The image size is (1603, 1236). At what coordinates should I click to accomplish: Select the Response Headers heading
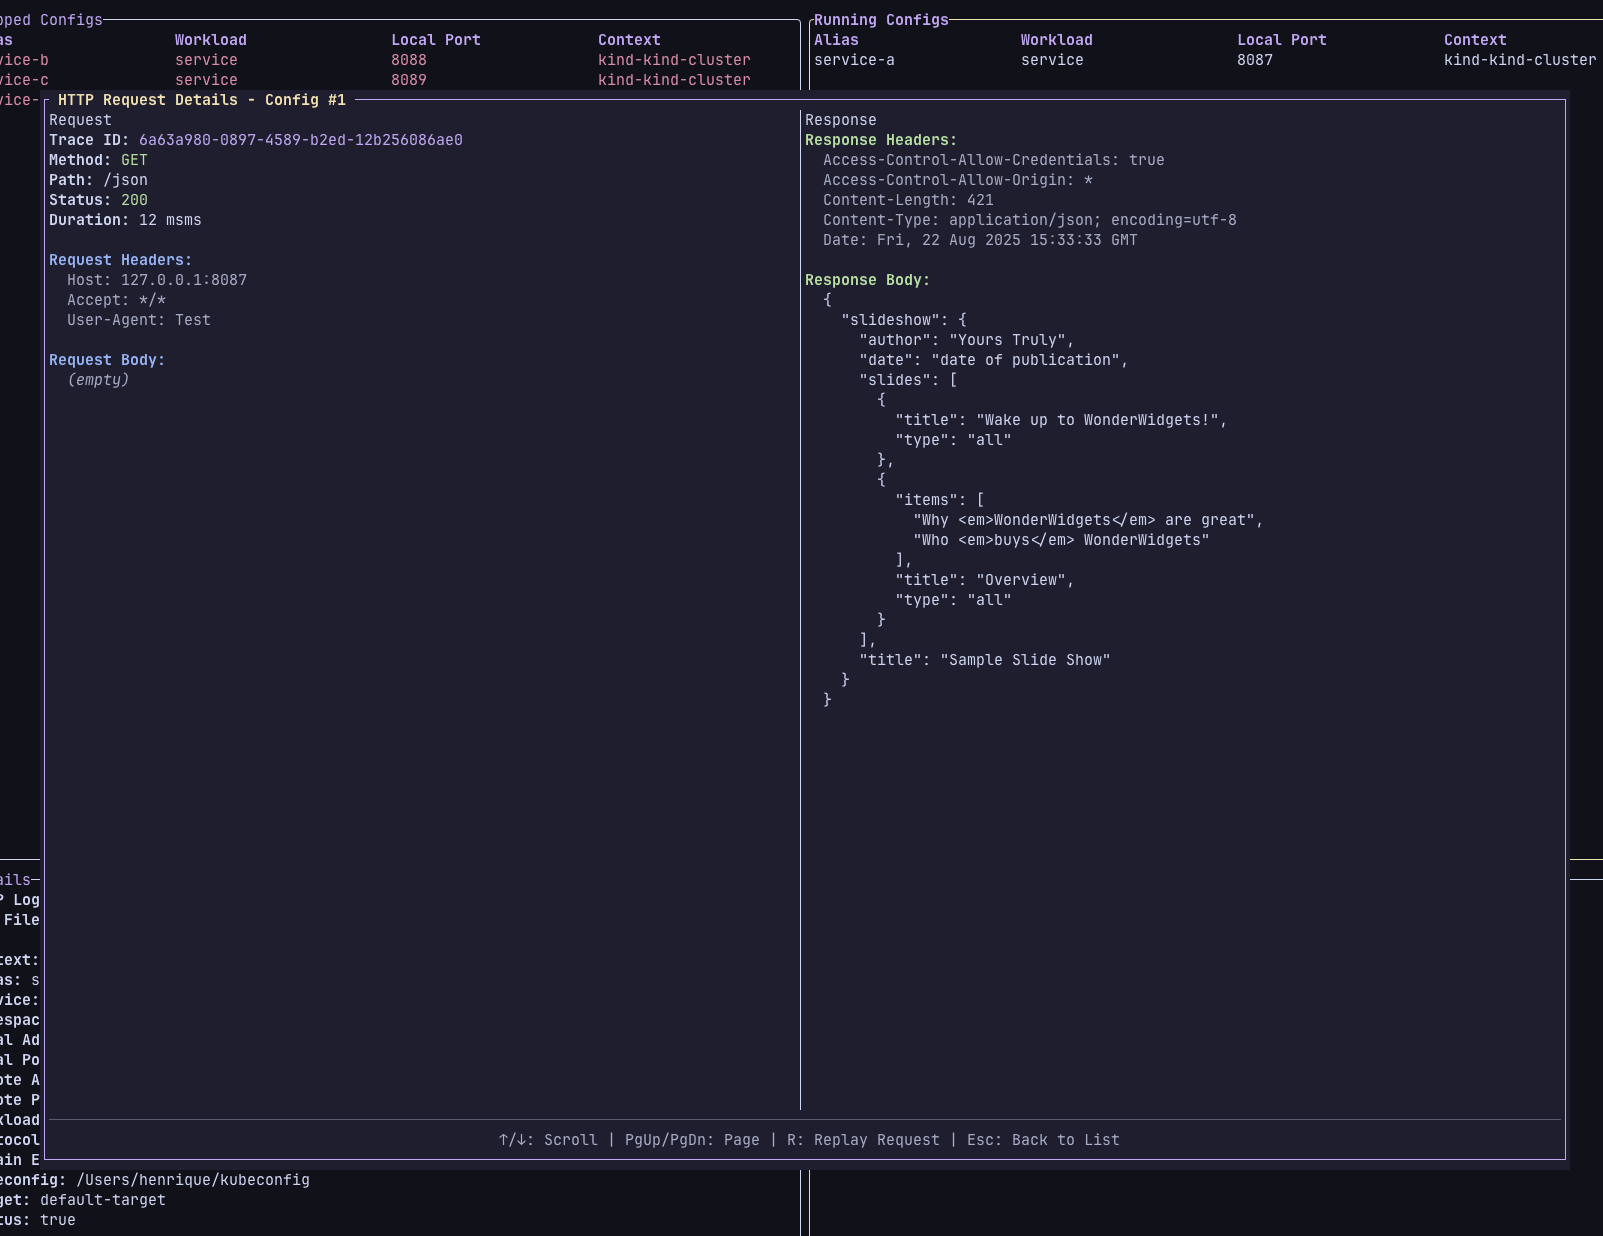881,140
